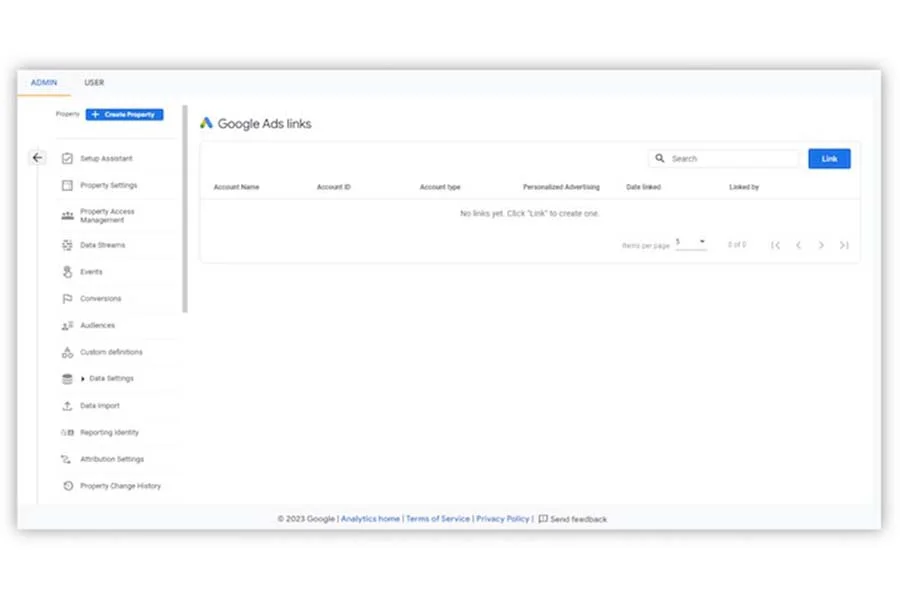This screenshot has height=600, width=900.
Task: Click the Data Import upload icon
Action: (x=67, y=406)
